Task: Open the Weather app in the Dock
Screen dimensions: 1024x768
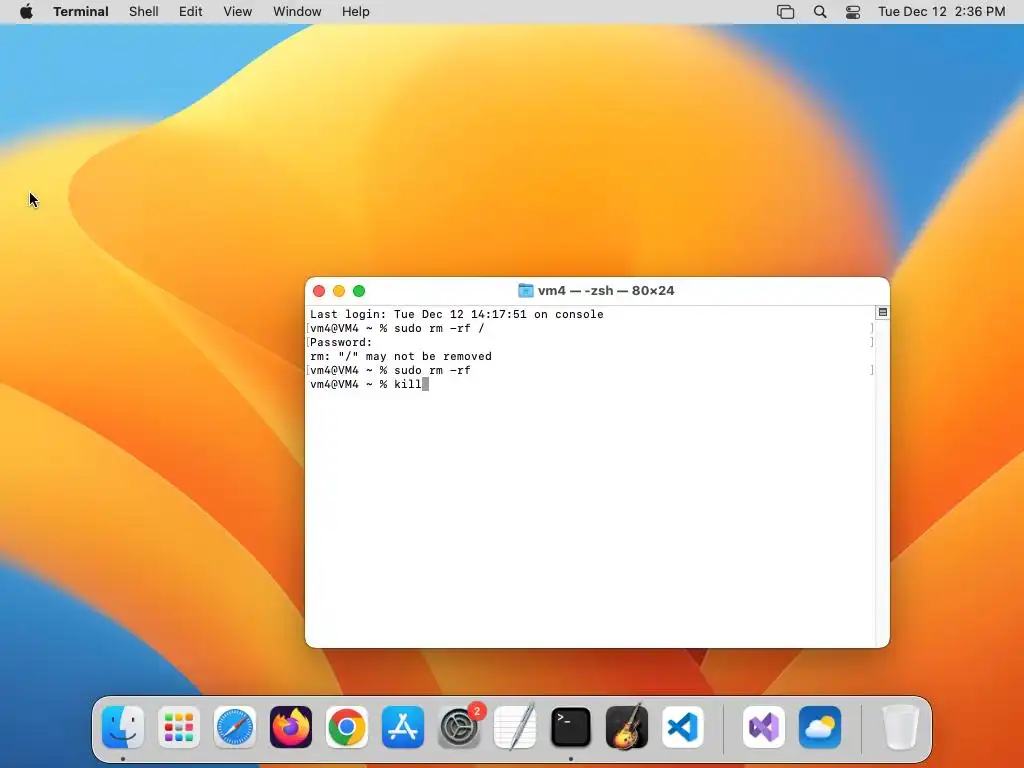Action: click(820, 727)
